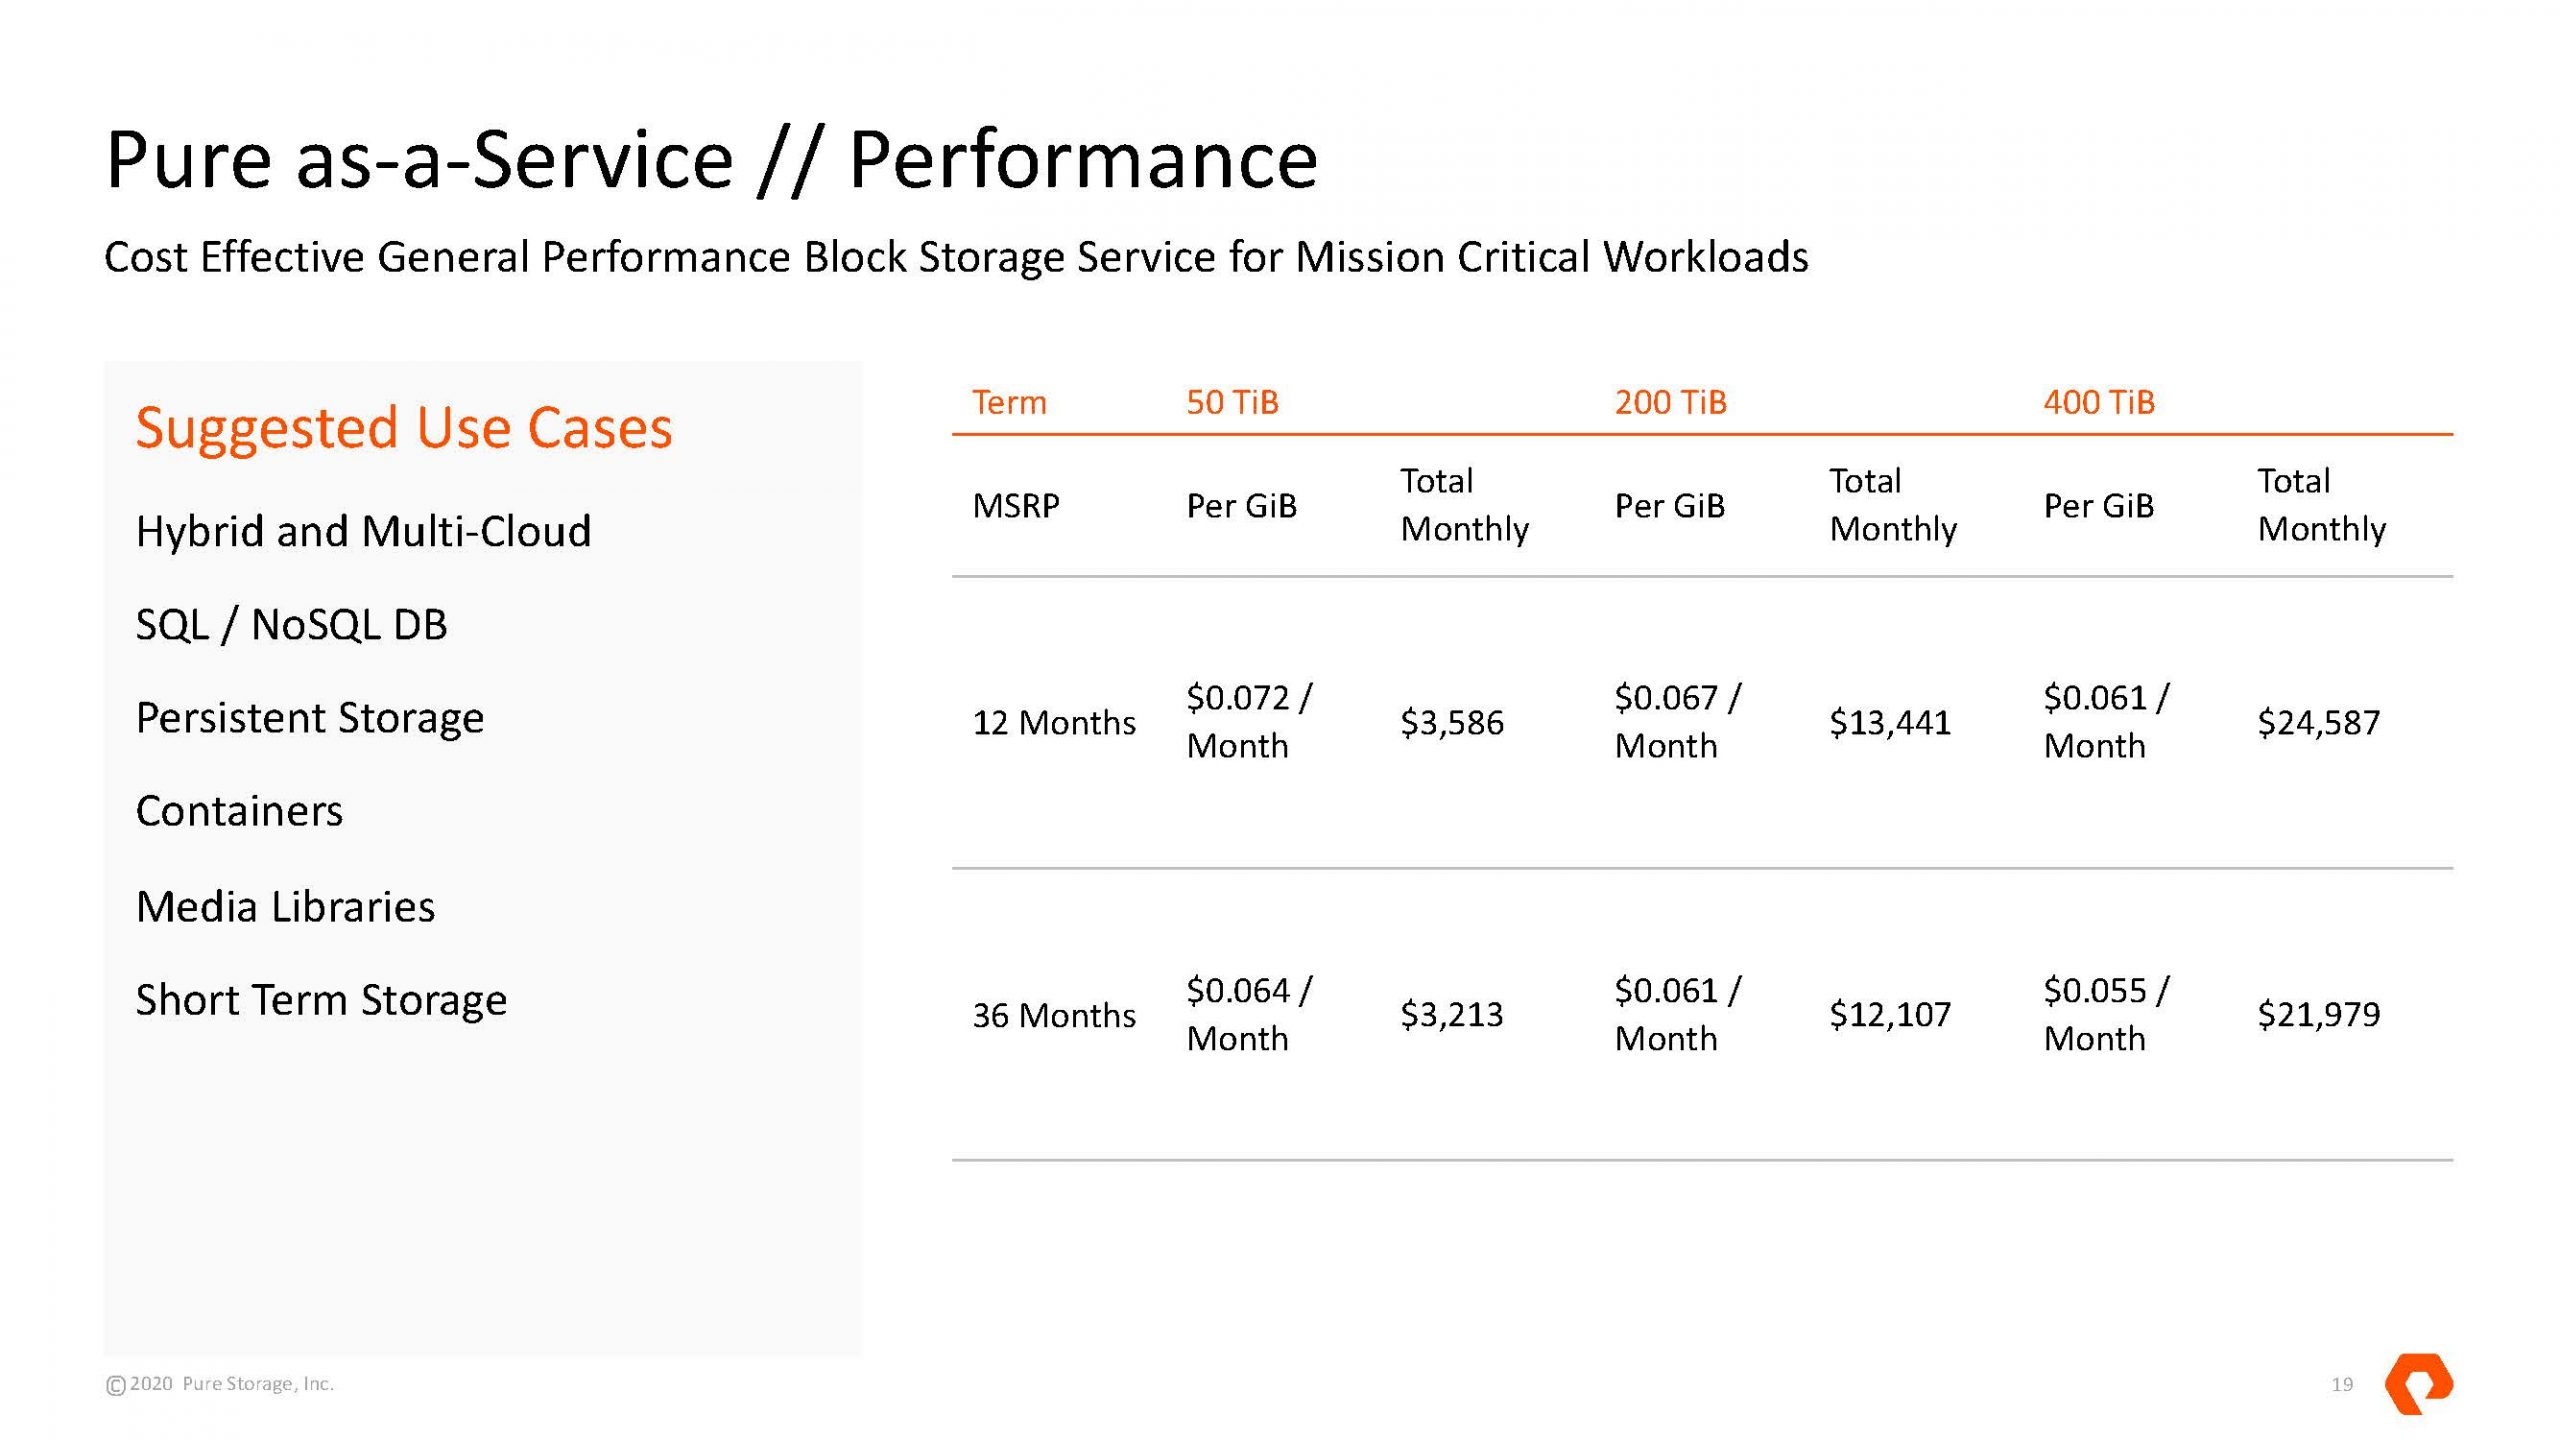This screenshot has height=1440, width=2560.
Task: Click the "12 Months" row label
Action: pos(1054,722)
